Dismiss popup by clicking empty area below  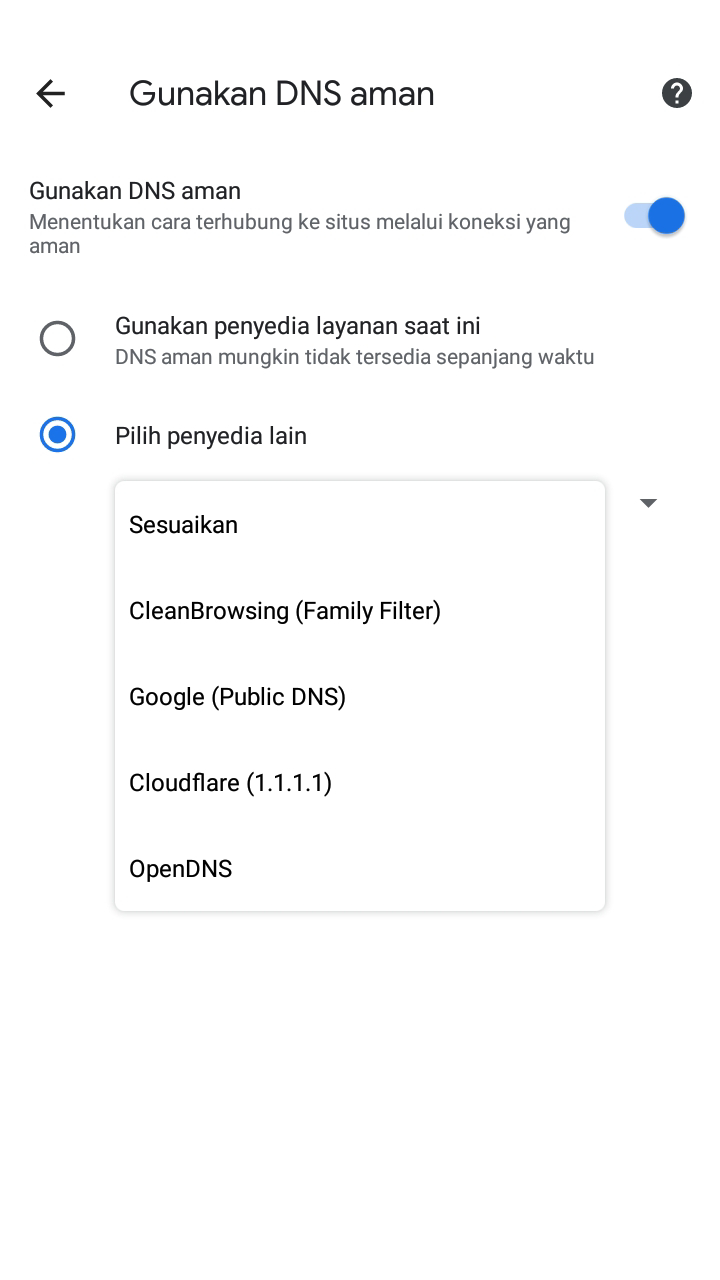[x=360, y=1100]
